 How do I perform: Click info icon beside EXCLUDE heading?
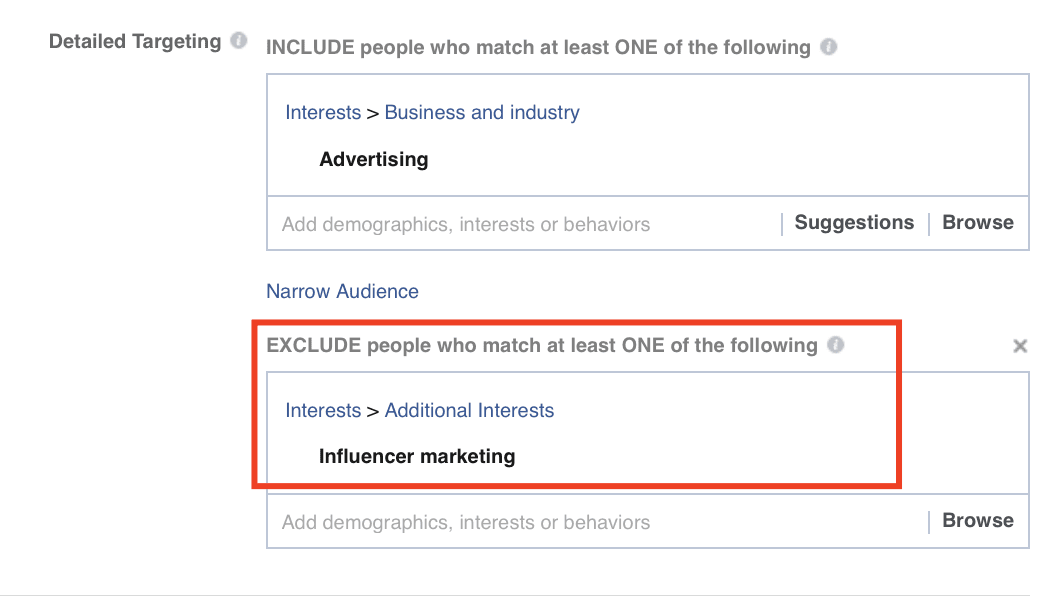tap(836, 345)
